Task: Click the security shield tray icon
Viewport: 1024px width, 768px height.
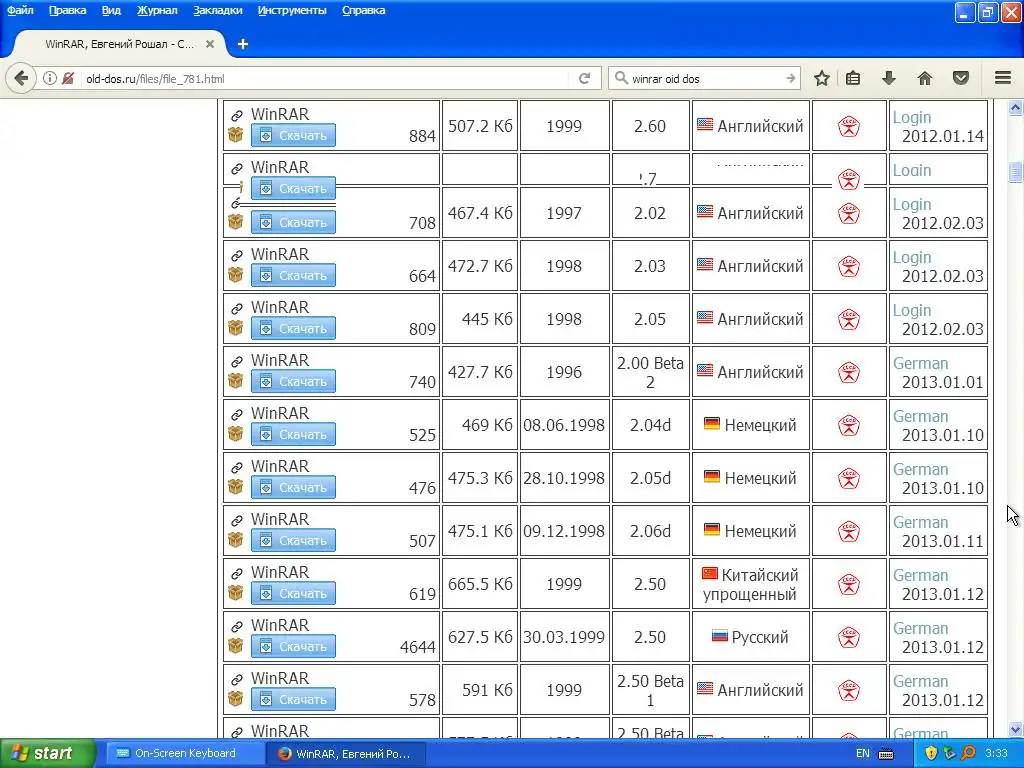Action: coord(931,753)
